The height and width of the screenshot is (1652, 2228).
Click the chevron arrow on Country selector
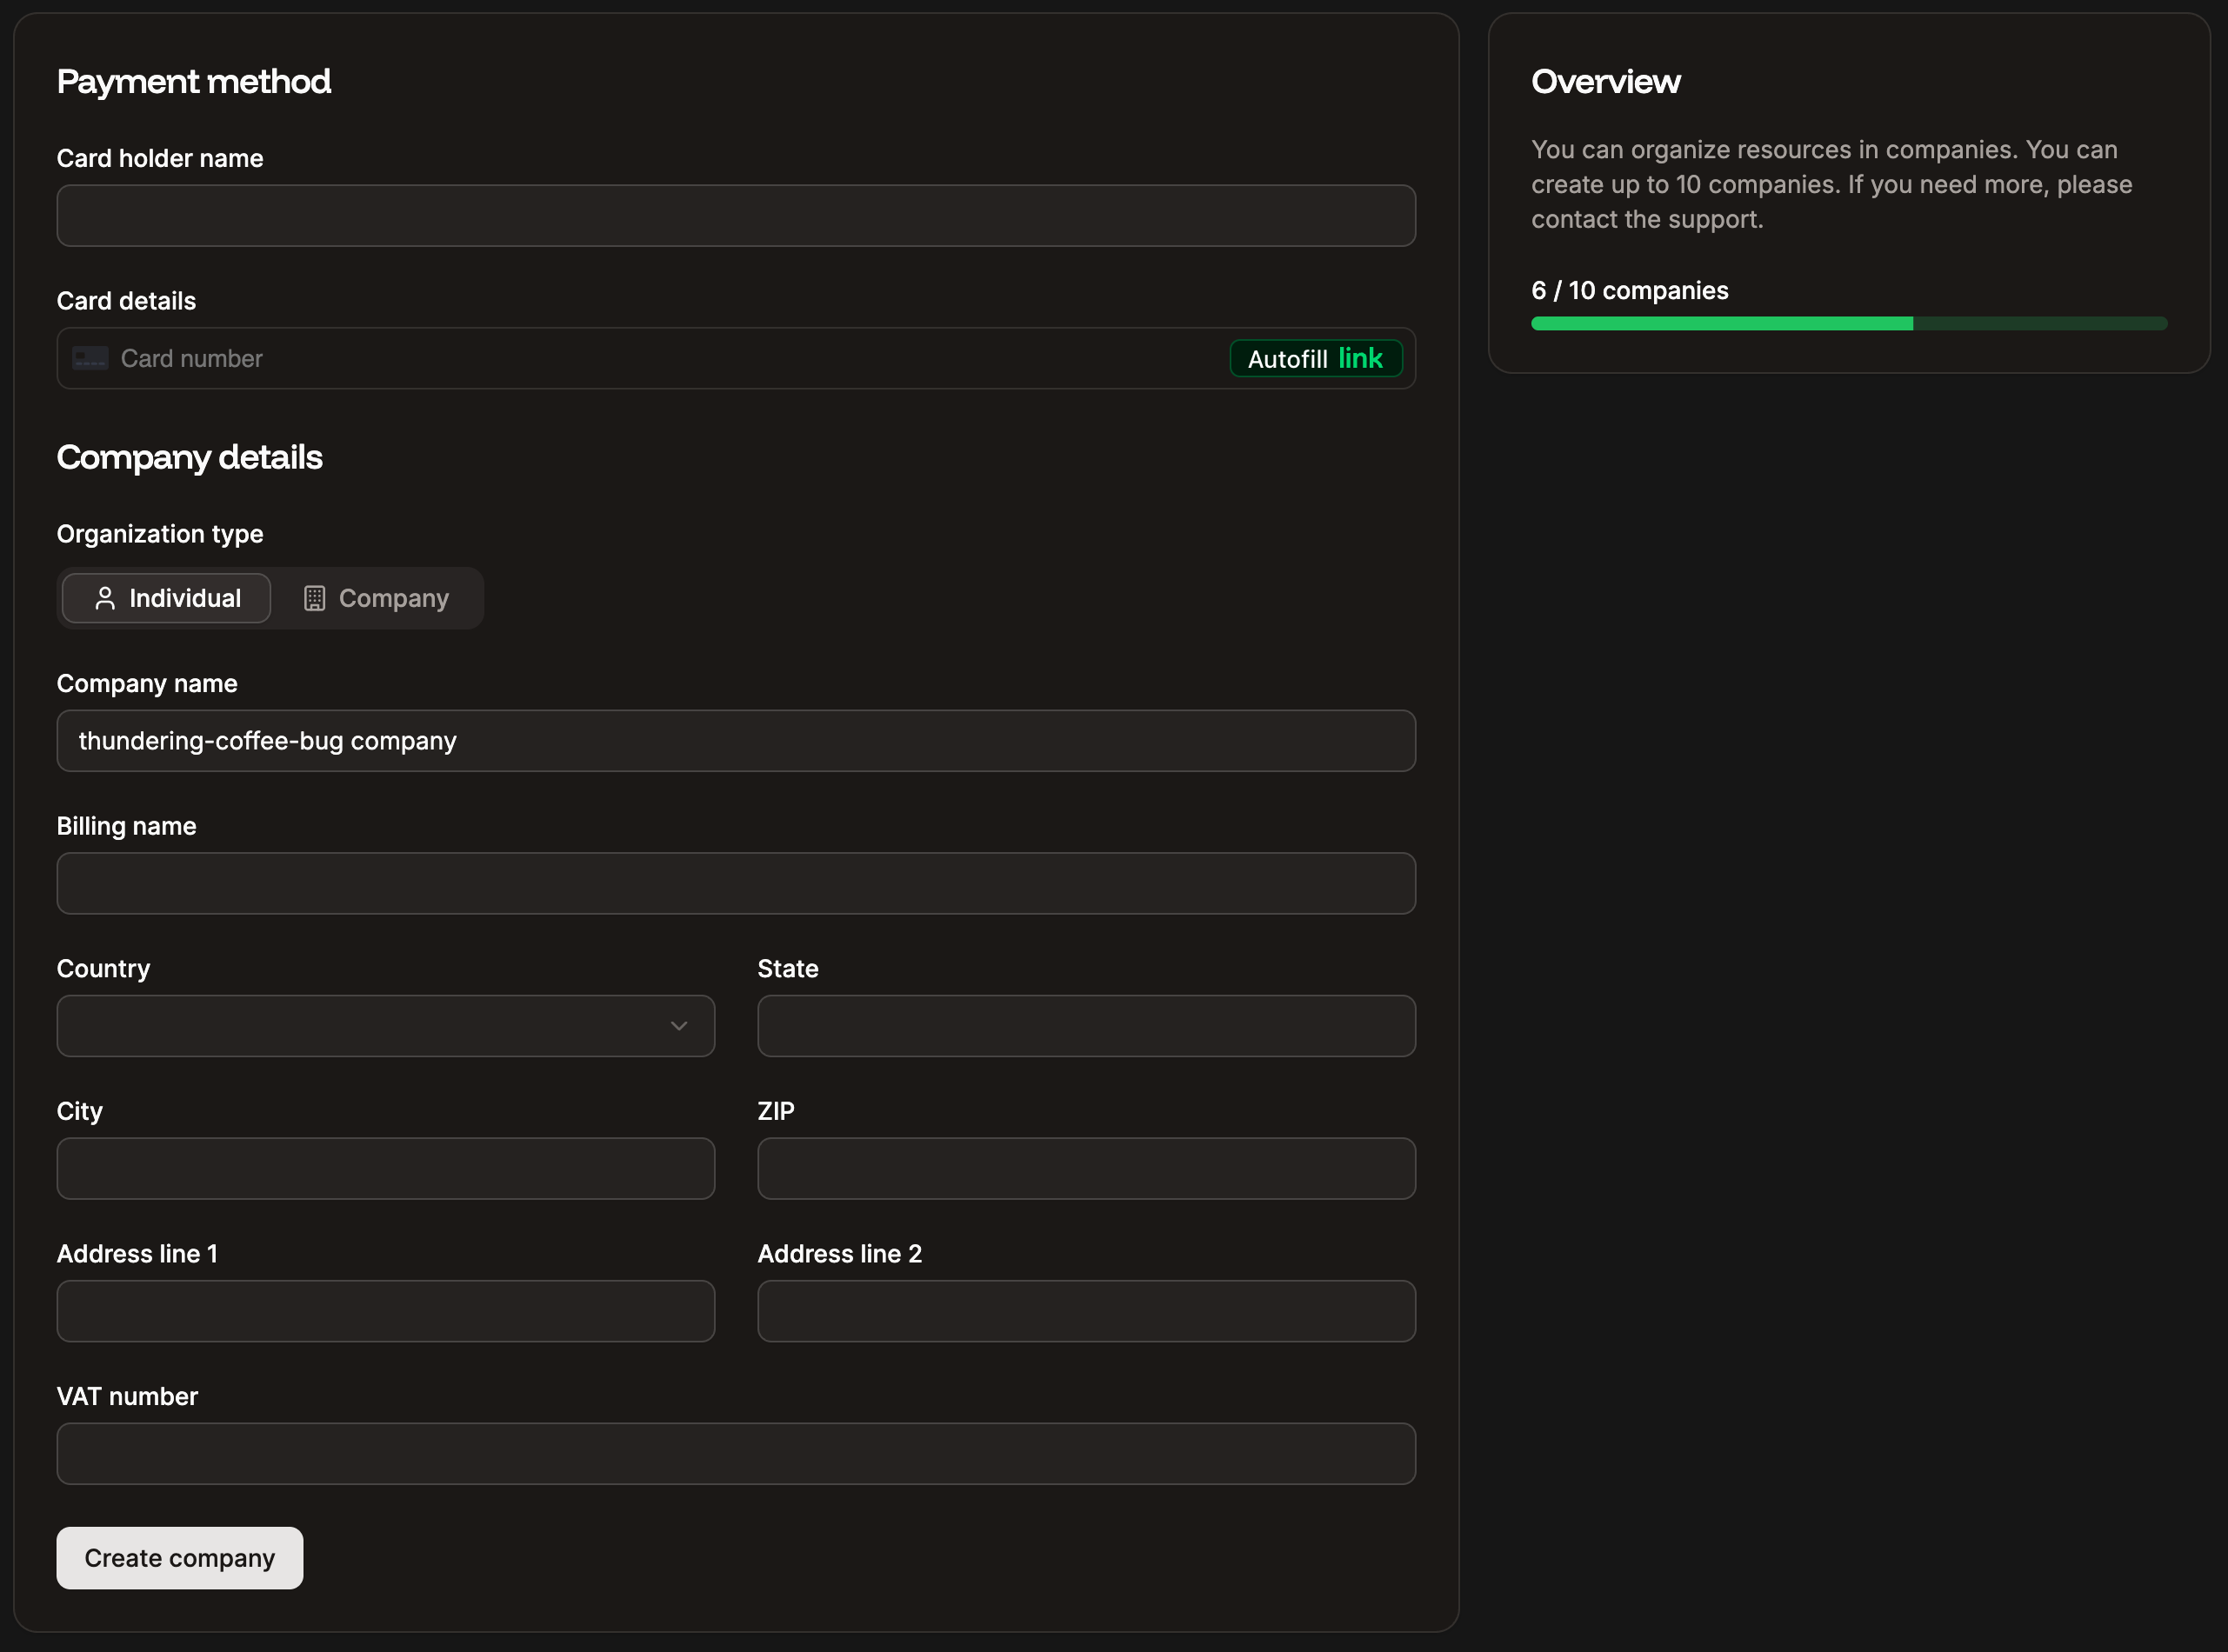[680, 1026]
